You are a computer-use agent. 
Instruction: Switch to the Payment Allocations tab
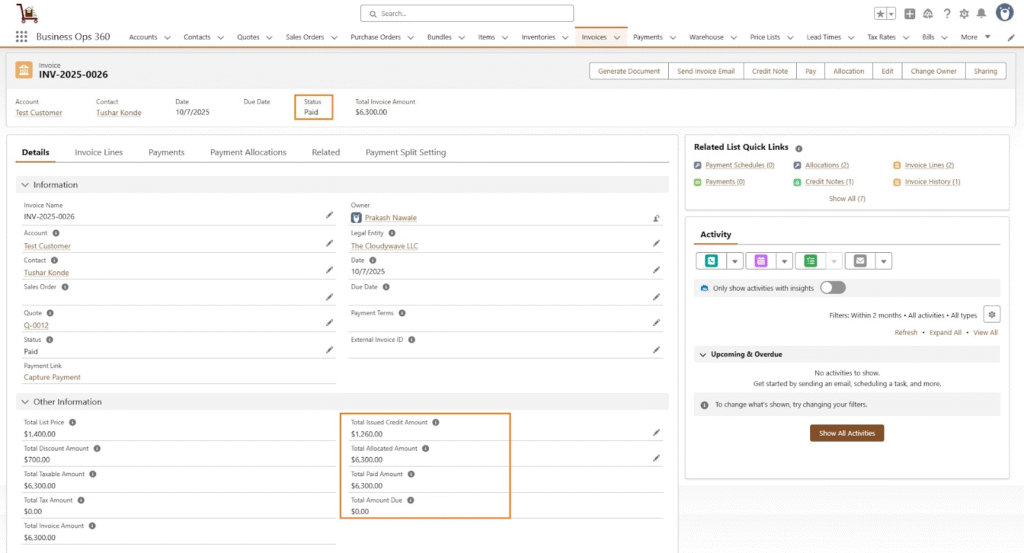(x=248, y=152)
